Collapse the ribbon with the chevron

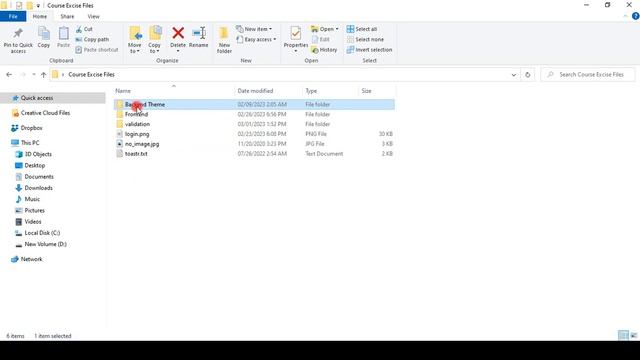click(625, 16)
